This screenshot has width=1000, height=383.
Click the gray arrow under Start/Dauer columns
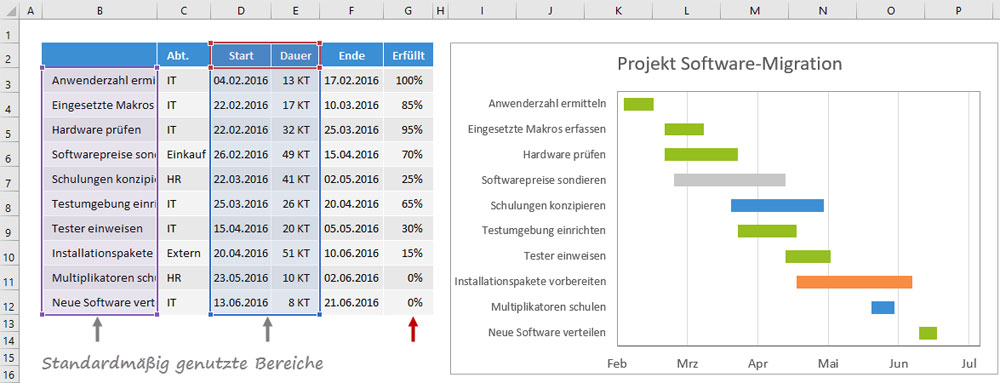tap(268, 330)
